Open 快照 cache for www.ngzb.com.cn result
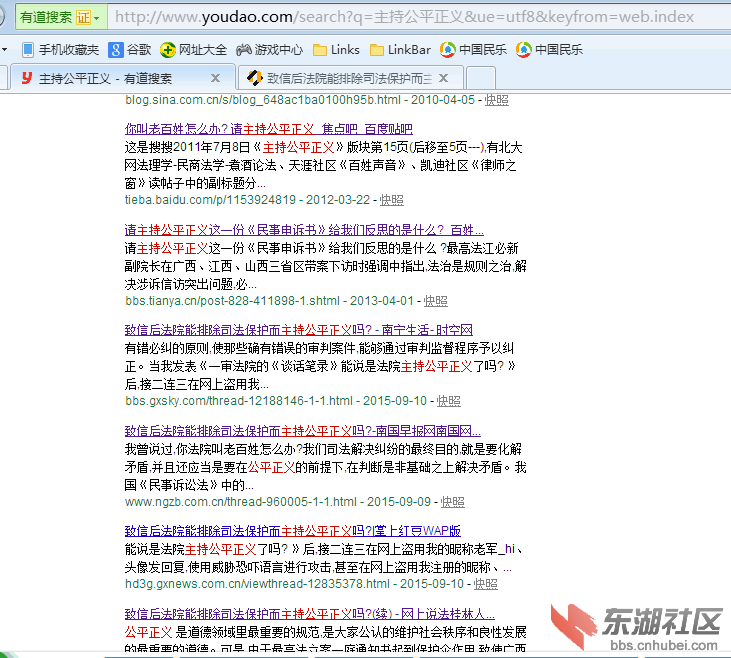Image resolution: width=731 pixels, height=658 pixels. tap(453, 502)
